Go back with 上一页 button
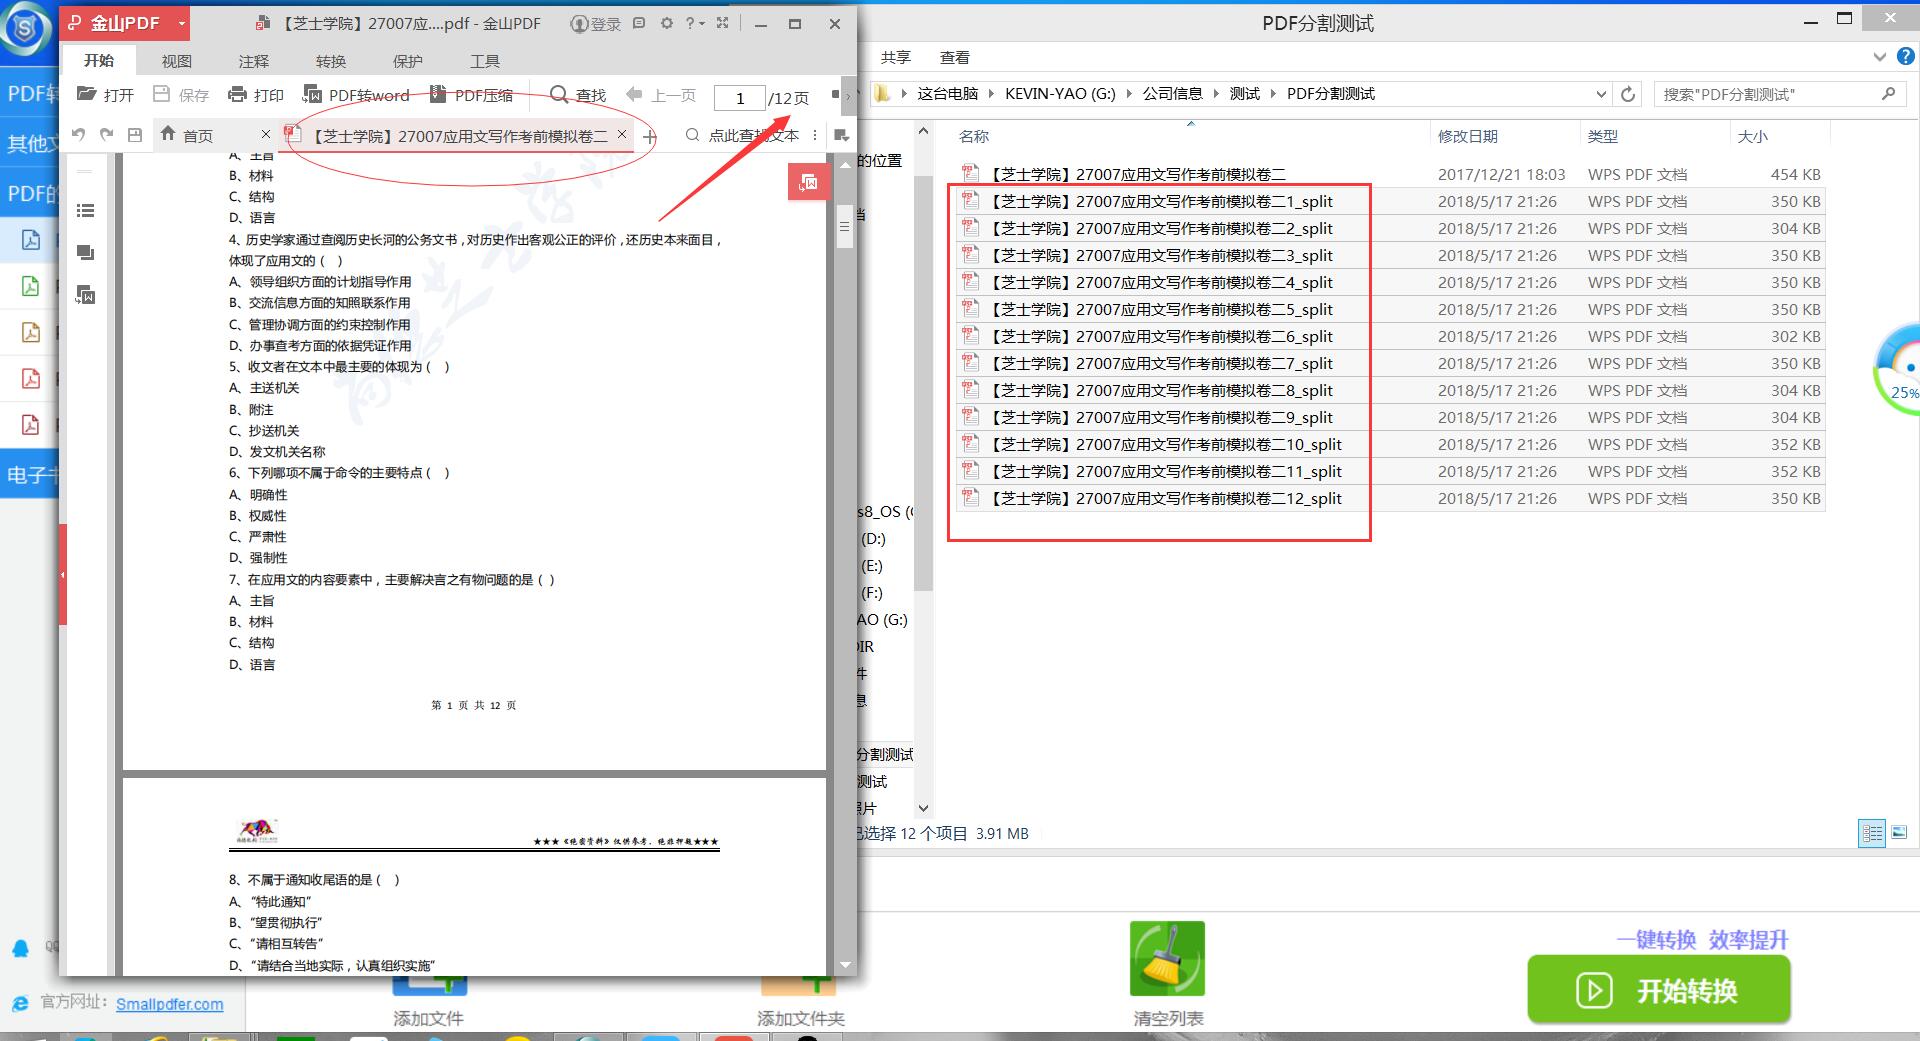This screenshot has width=1920, height=1041. (x=661, y=95)
